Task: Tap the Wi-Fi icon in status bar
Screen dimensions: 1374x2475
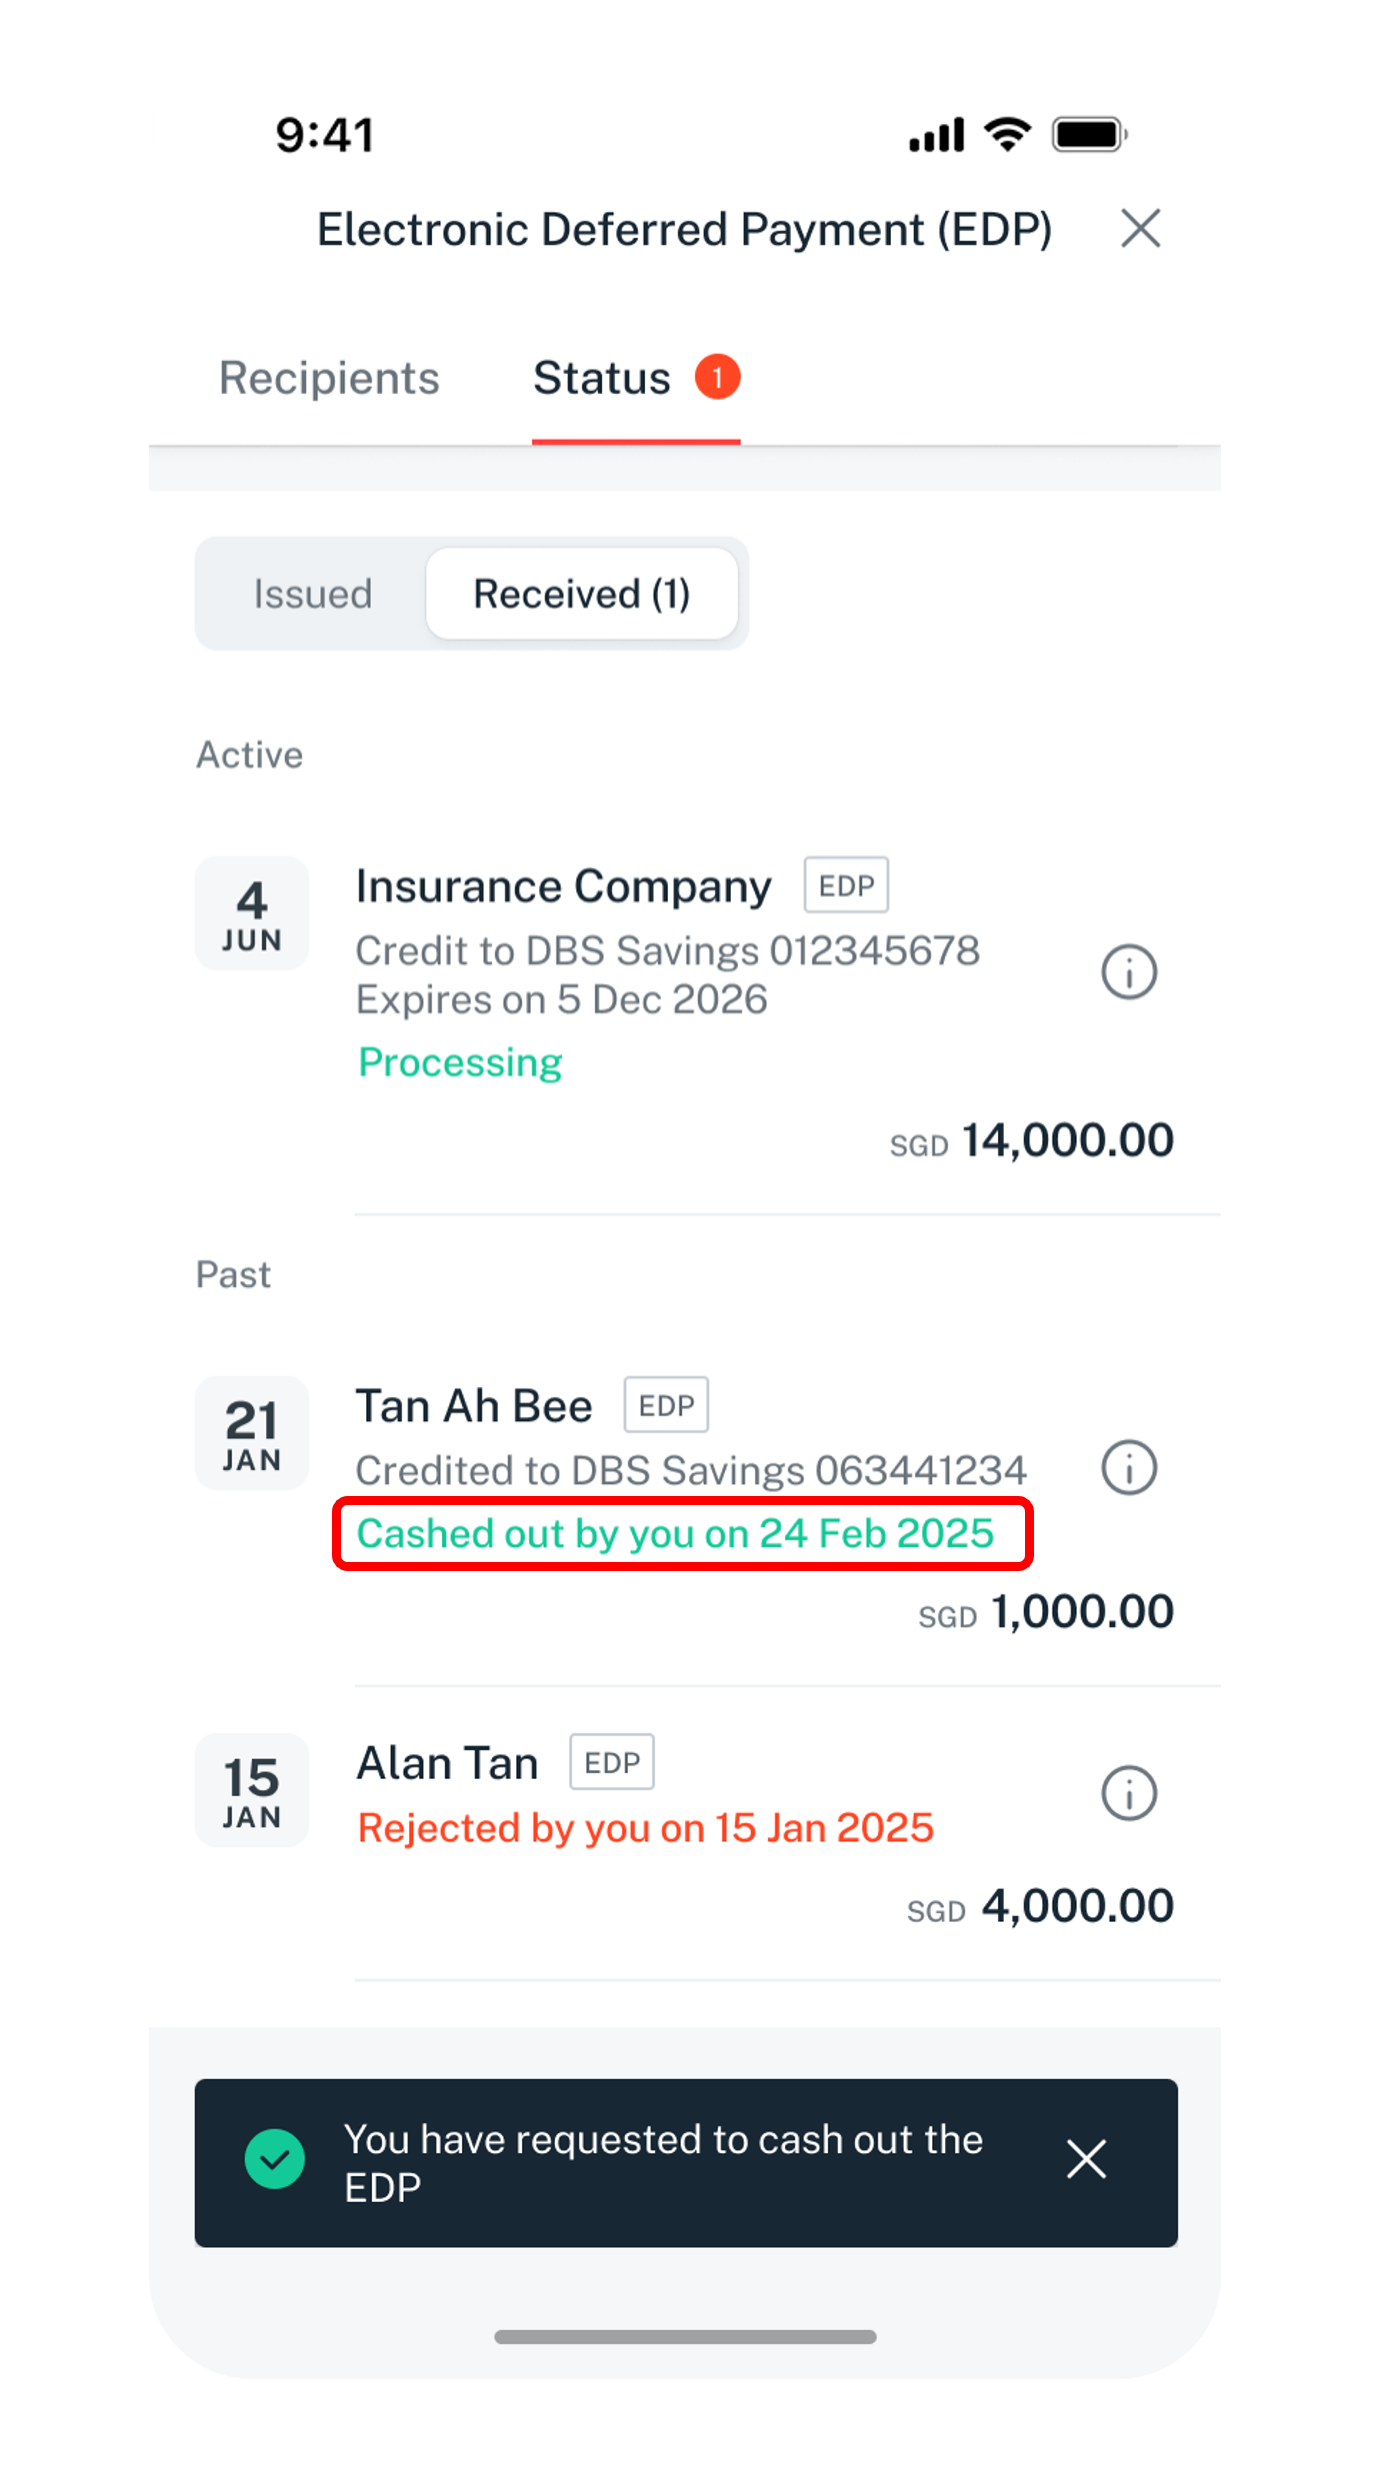Action: [1007, 134]
